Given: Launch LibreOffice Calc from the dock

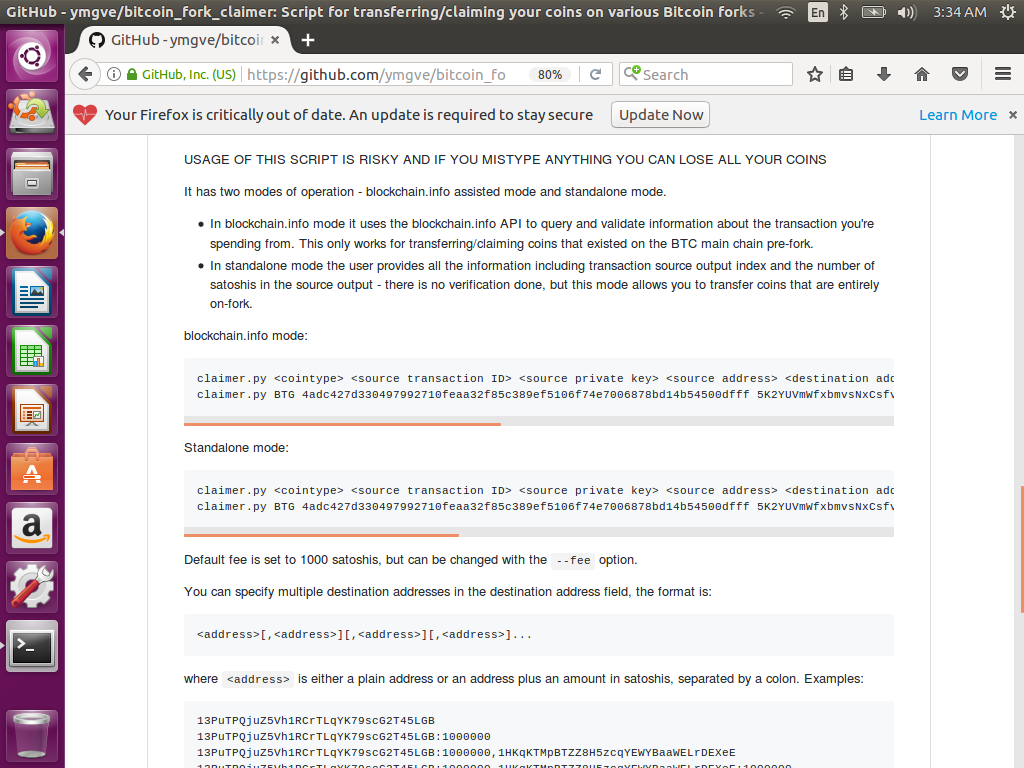Looking at the screenshot, I should (x=32, y=351).
